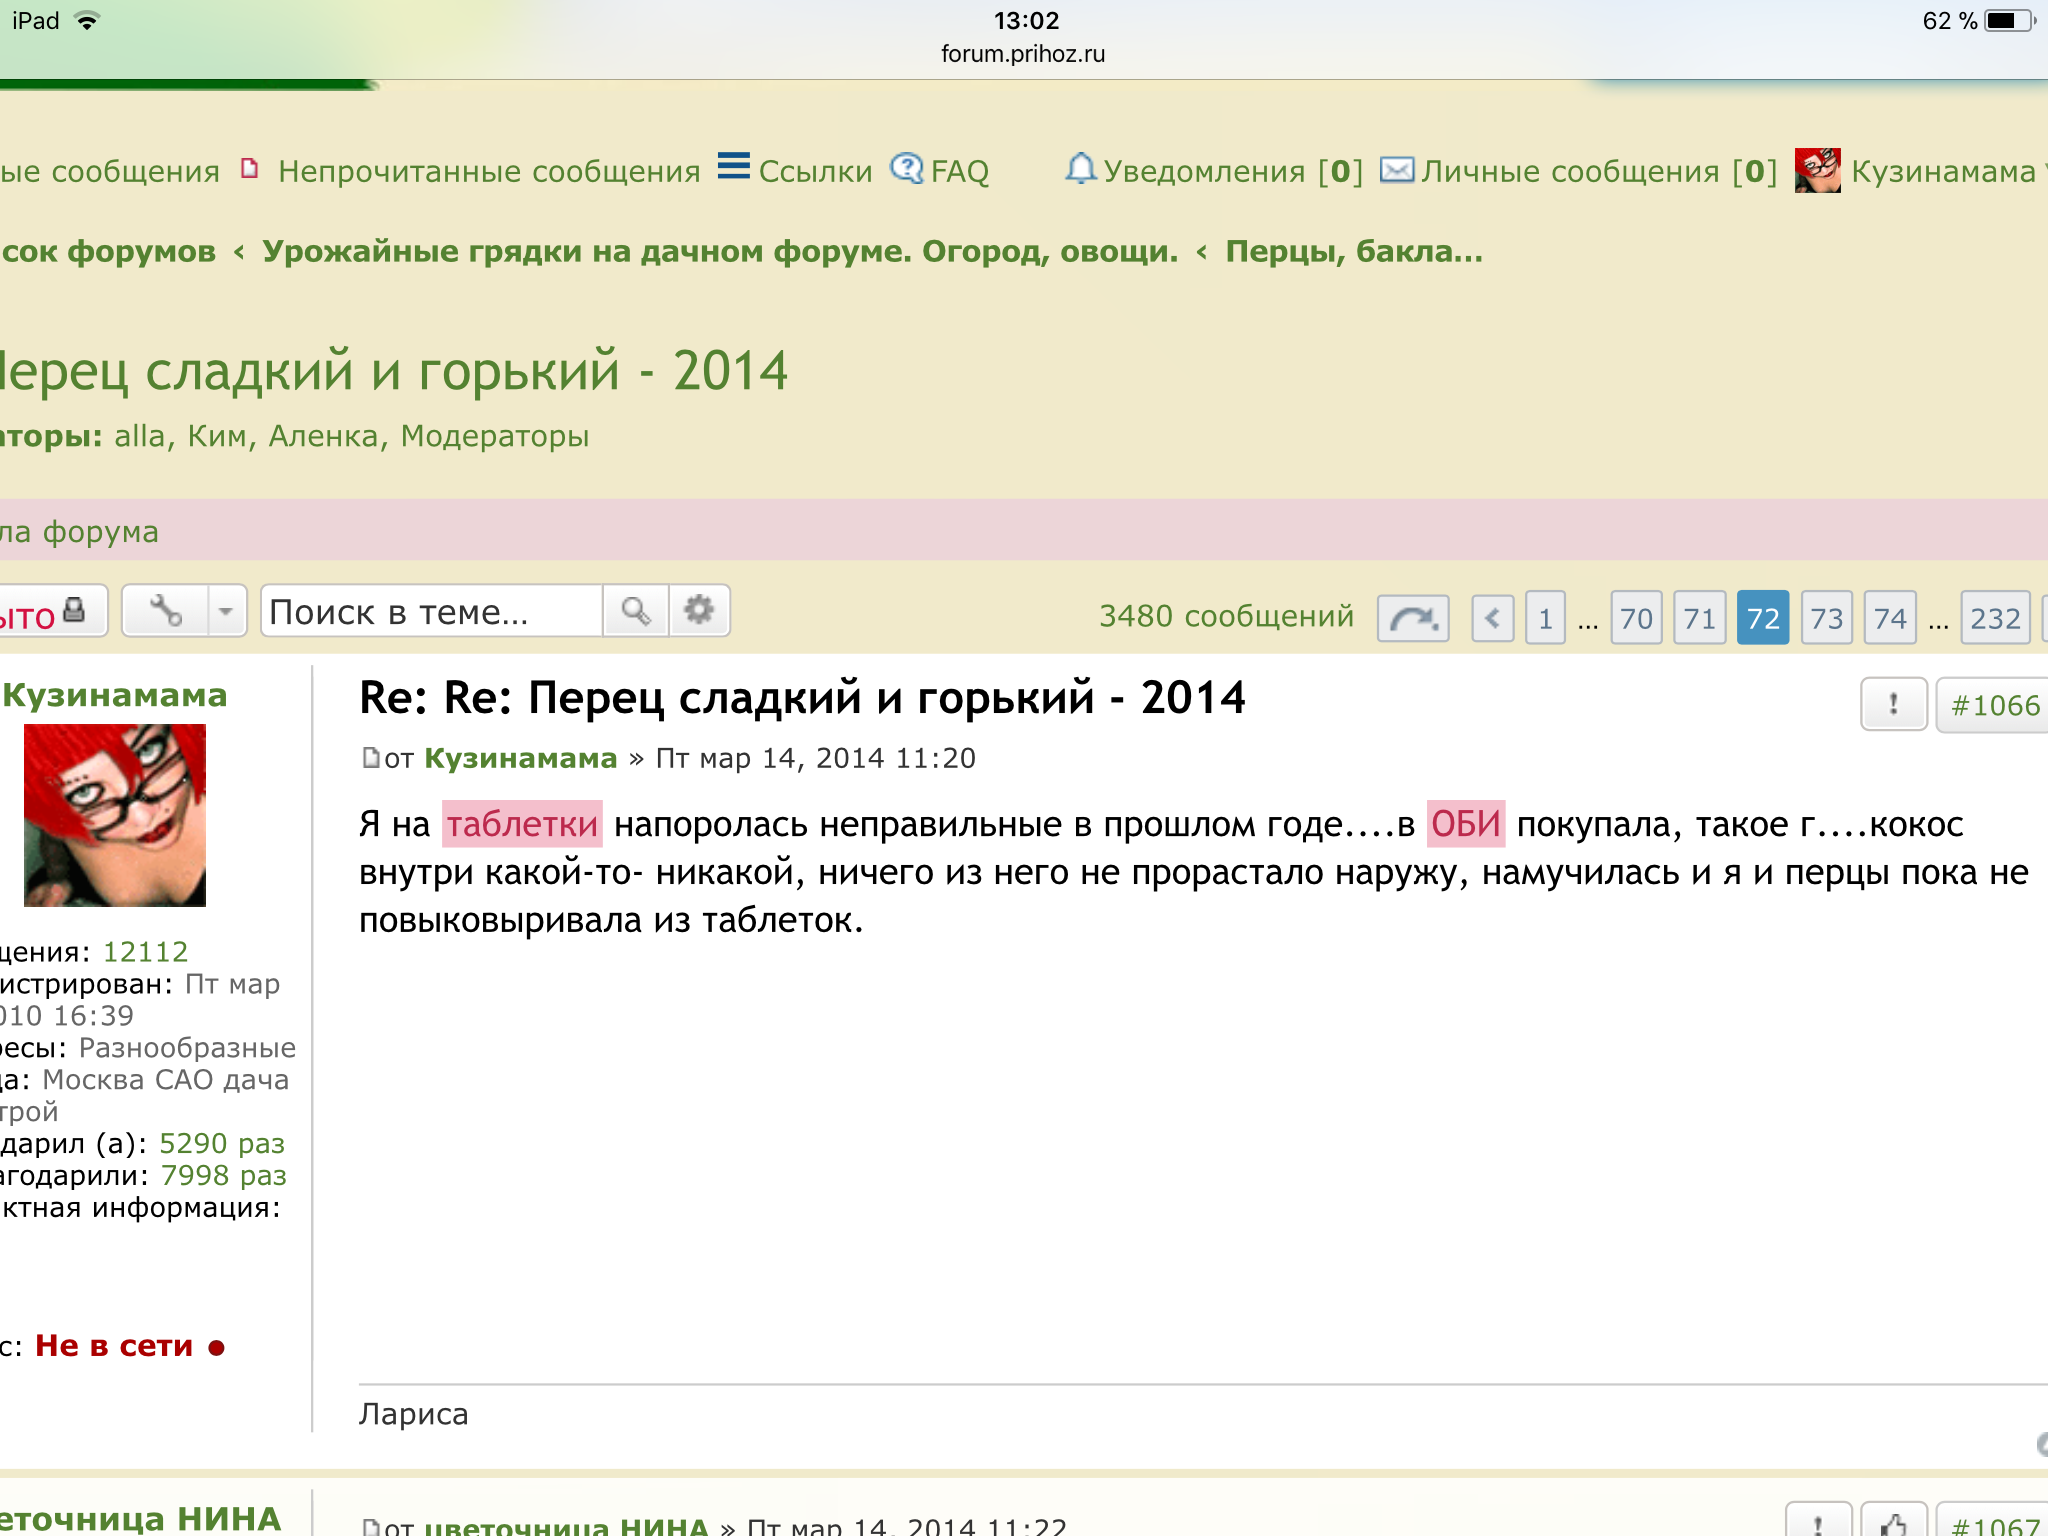Open 'Непрочитанные сообщения' link

tap(489, 171)
